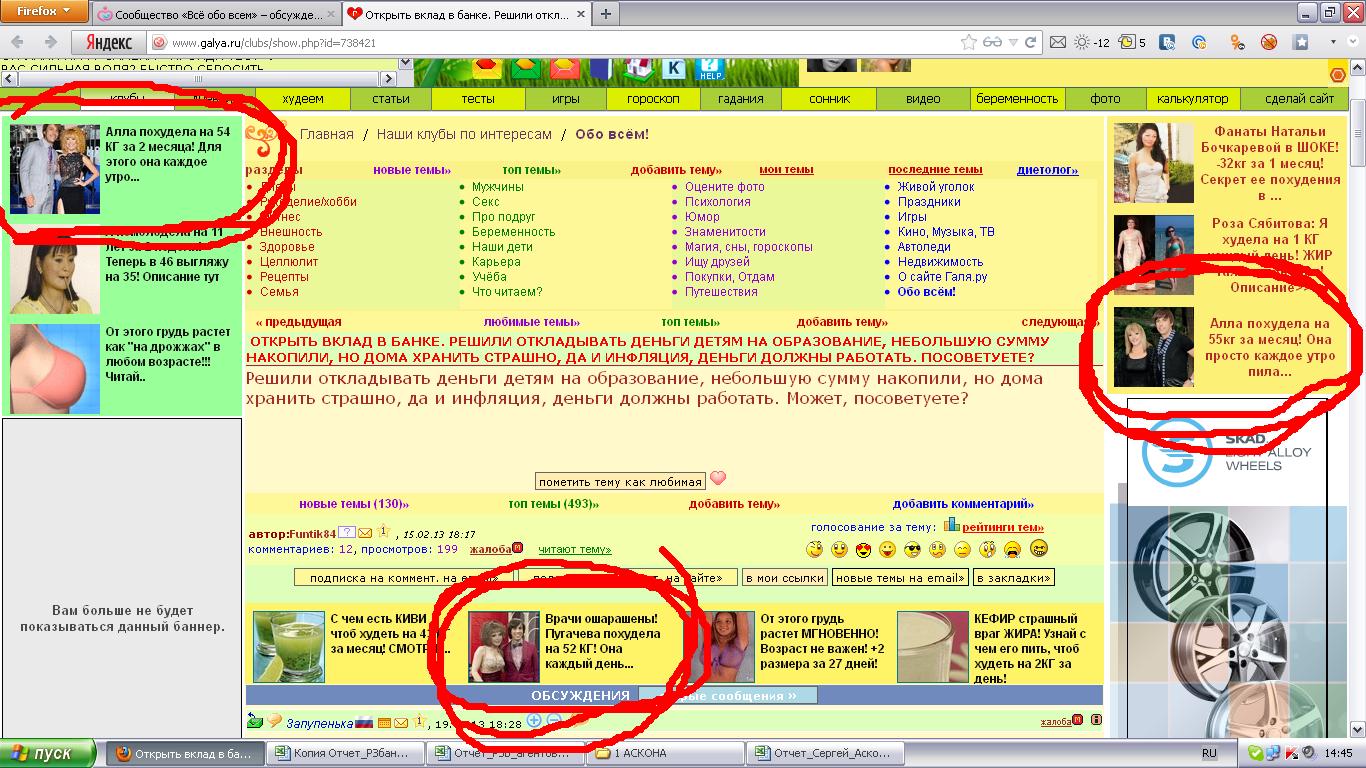The width and height of the screenshot is (1366, 768).
Task: Open the bookmarks star toolbar button
Action: tap(1301, 43)
